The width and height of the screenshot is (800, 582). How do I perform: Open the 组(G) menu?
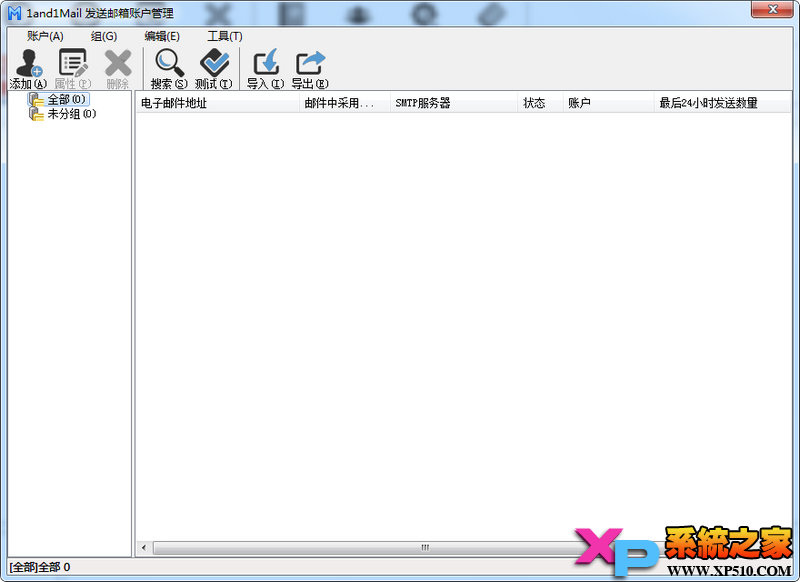click(x=104, y=36)
